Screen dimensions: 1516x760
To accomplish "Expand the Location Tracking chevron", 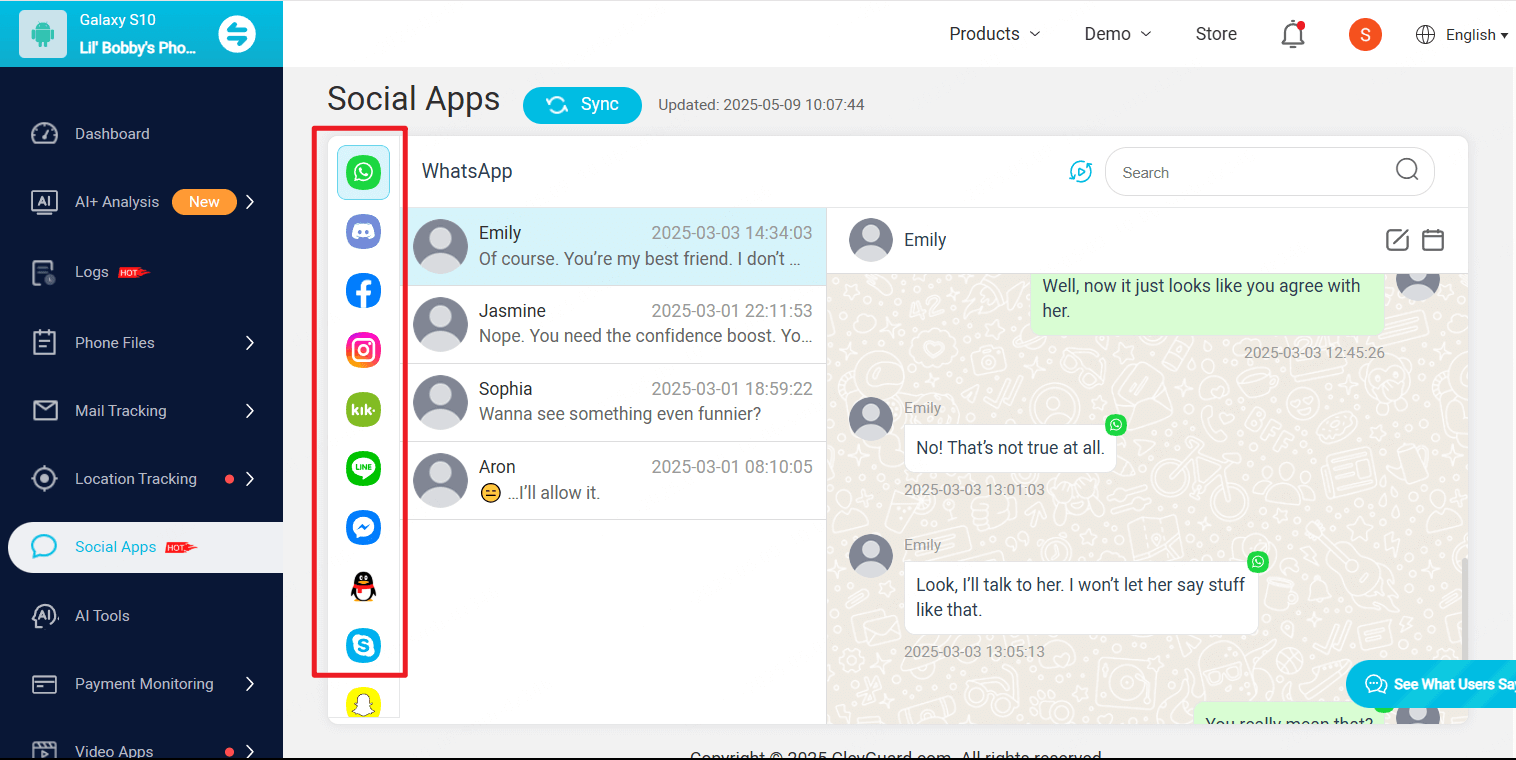I will click(x=250, y=478).
